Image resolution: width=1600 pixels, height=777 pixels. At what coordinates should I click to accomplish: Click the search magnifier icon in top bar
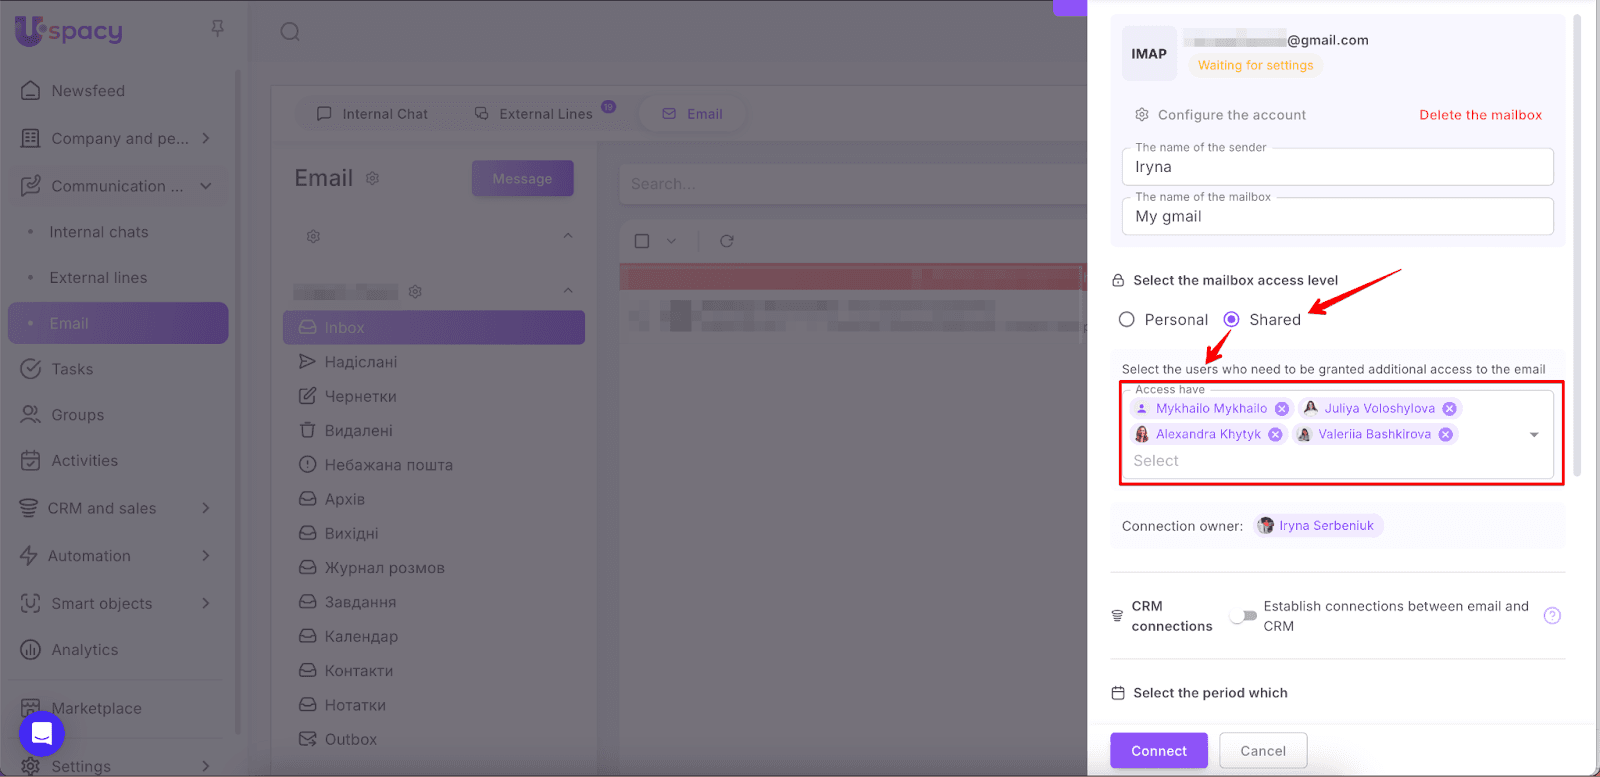pyautogui.click(x=290, y=32)
